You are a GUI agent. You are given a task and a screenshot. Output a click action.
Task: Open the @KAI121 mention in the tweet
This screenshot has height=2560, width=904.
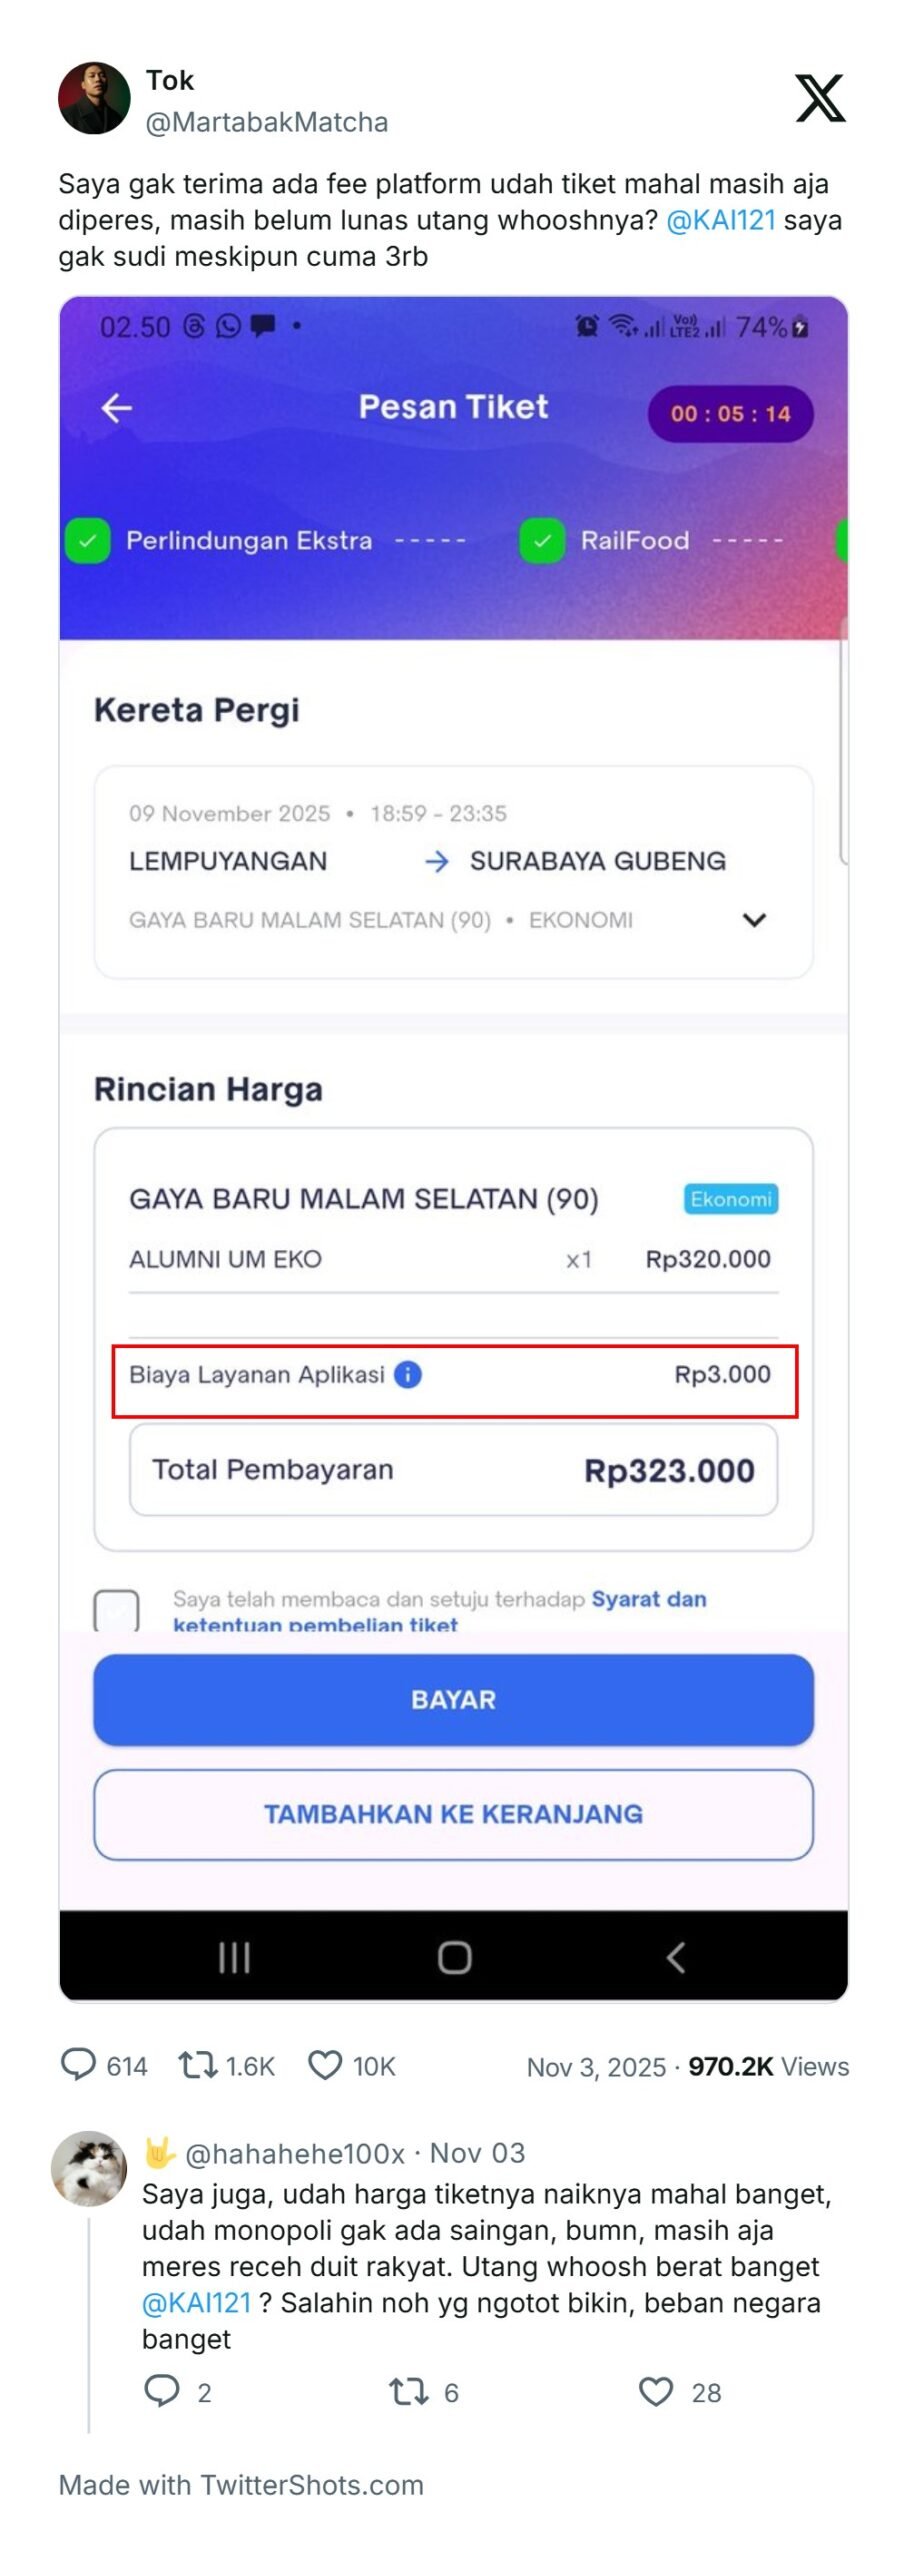point(723,218)
